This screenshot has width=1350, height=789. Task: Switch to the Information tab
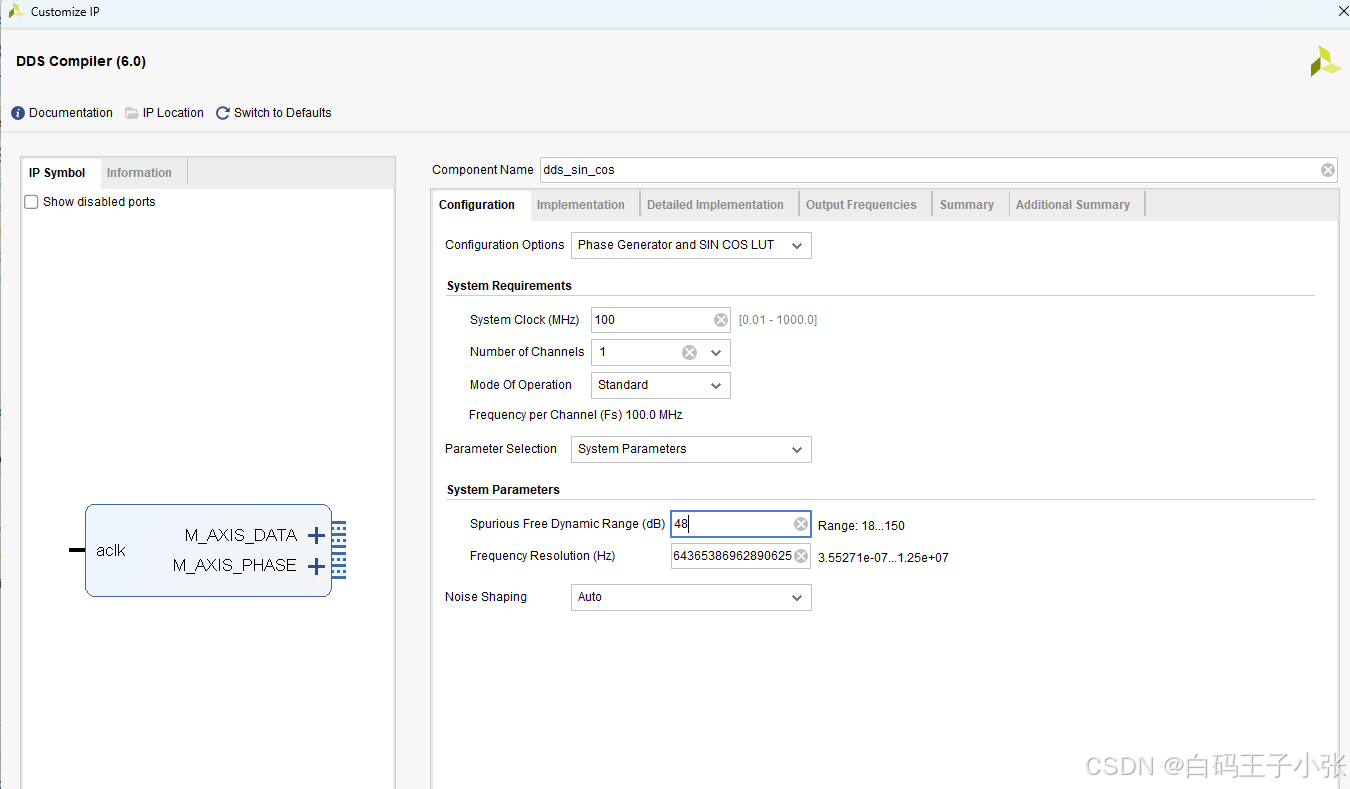click(x=139, y=173)
